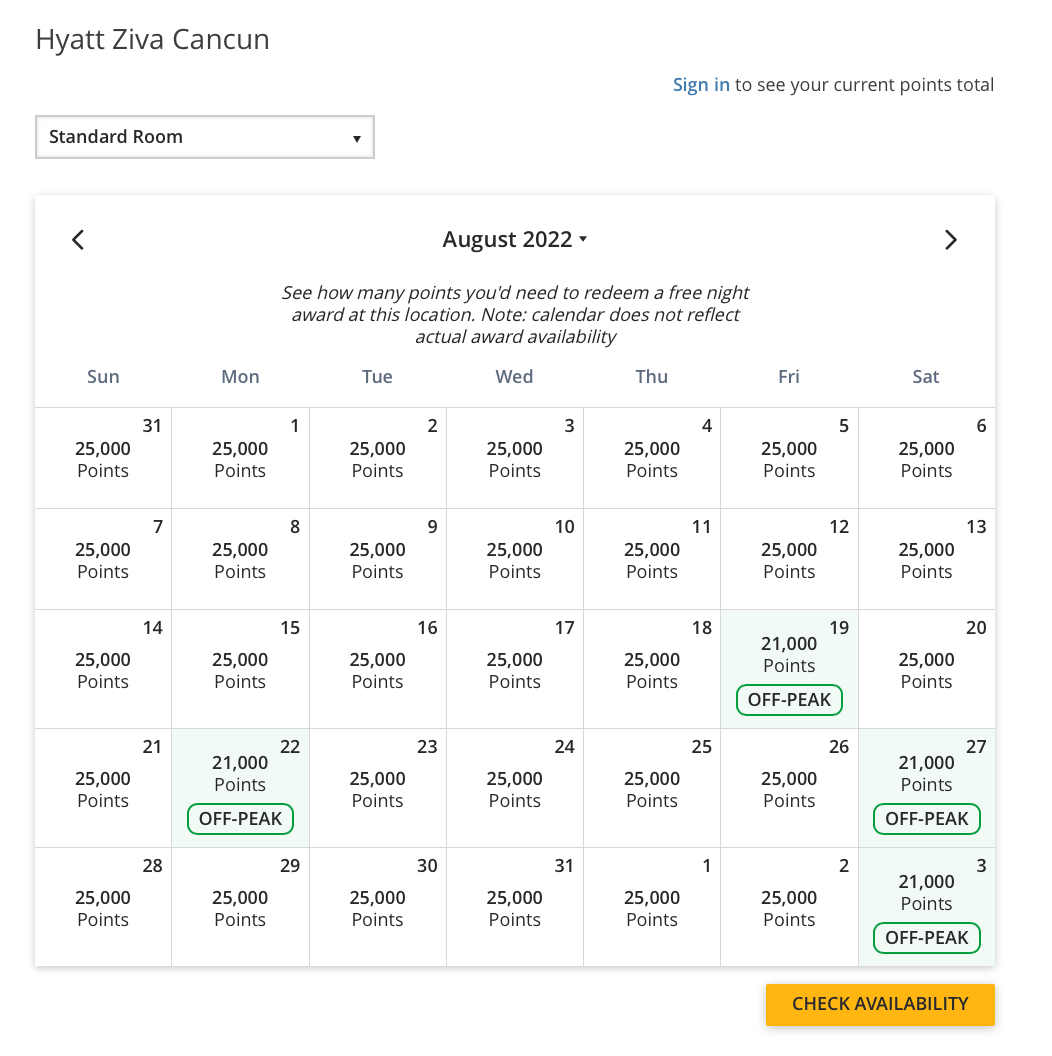Open the Standard Room type dropdown
The height and width of the screenshot is (1056, 1052).
point(204,138)
